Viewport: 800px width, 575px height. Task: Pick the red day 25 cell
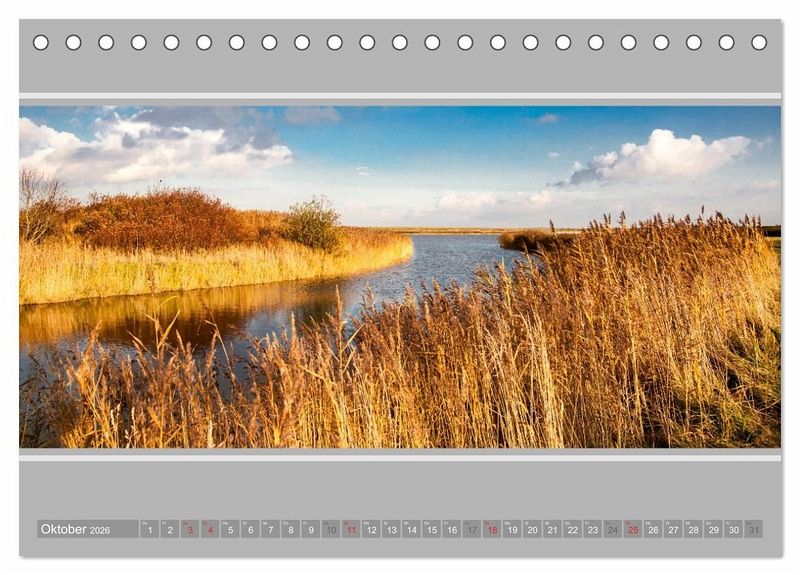[633, 529]
